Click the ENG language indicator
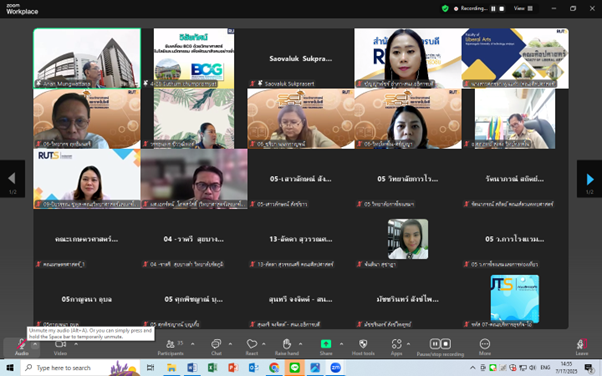 [545, 368]
